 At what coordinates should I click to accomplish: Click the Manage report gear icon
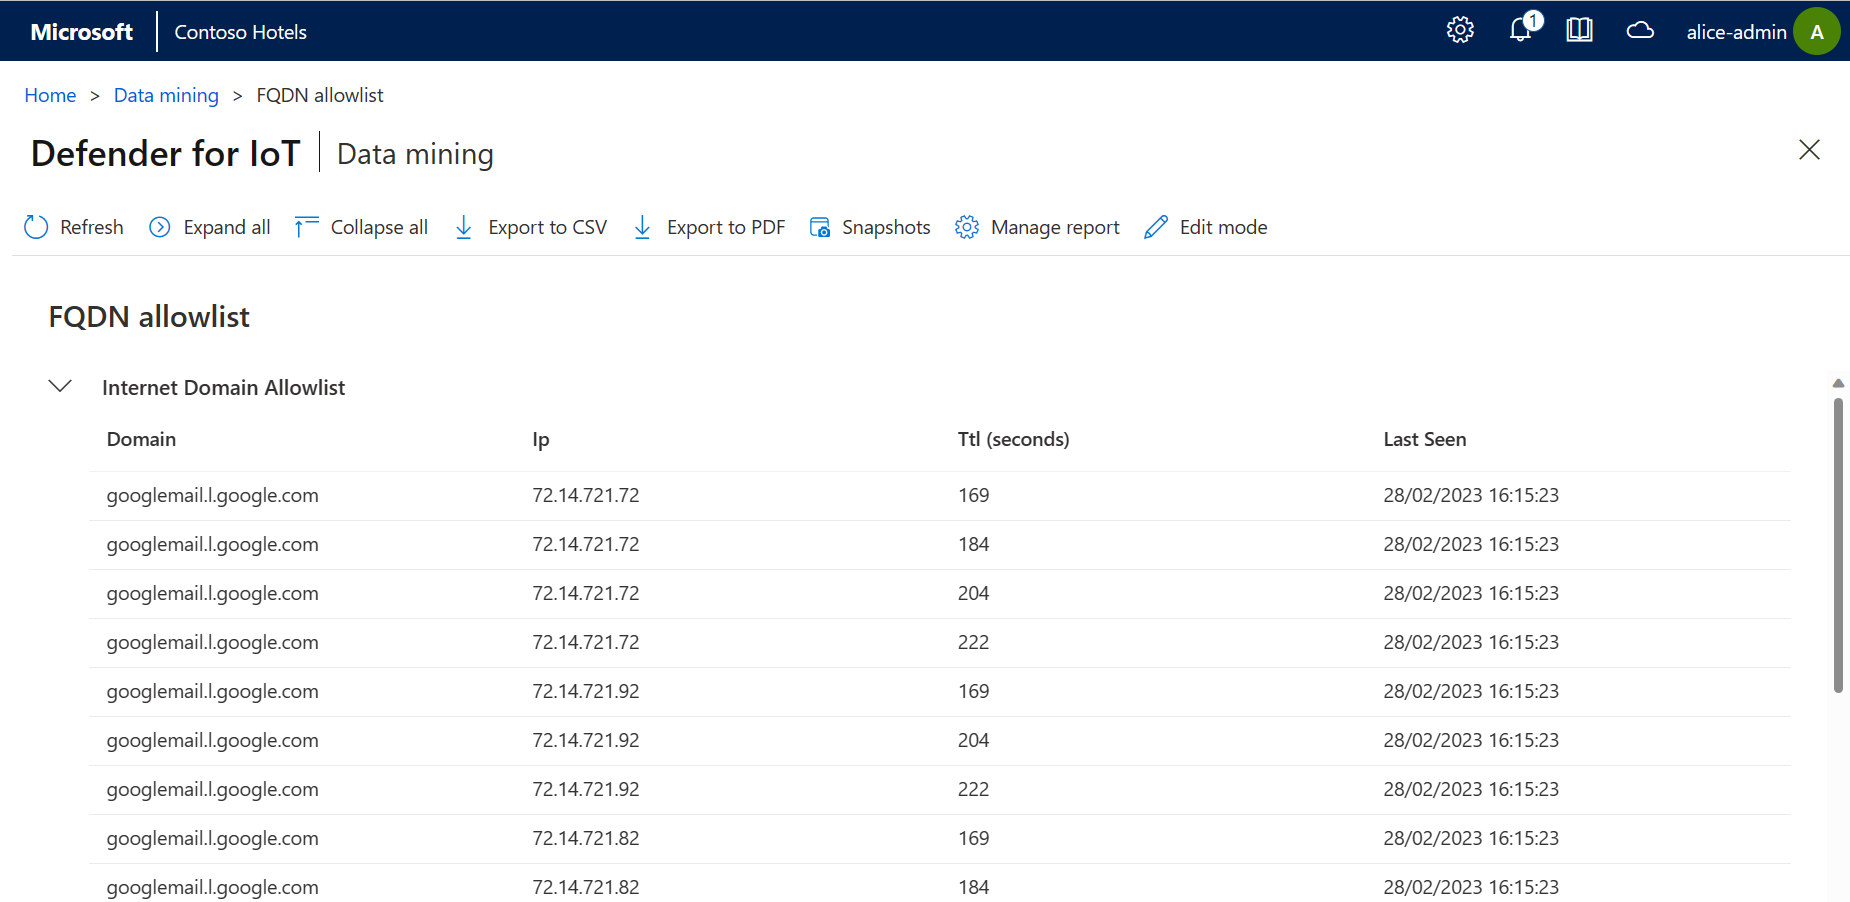[967, 227]
